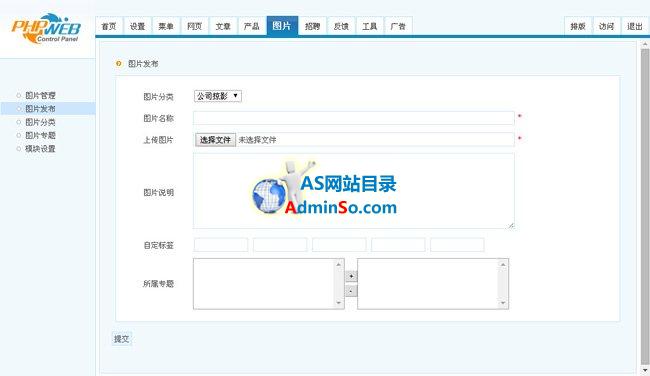Click the right topic list's up arrow
650x376 pixels.
(x=503, y=264)
